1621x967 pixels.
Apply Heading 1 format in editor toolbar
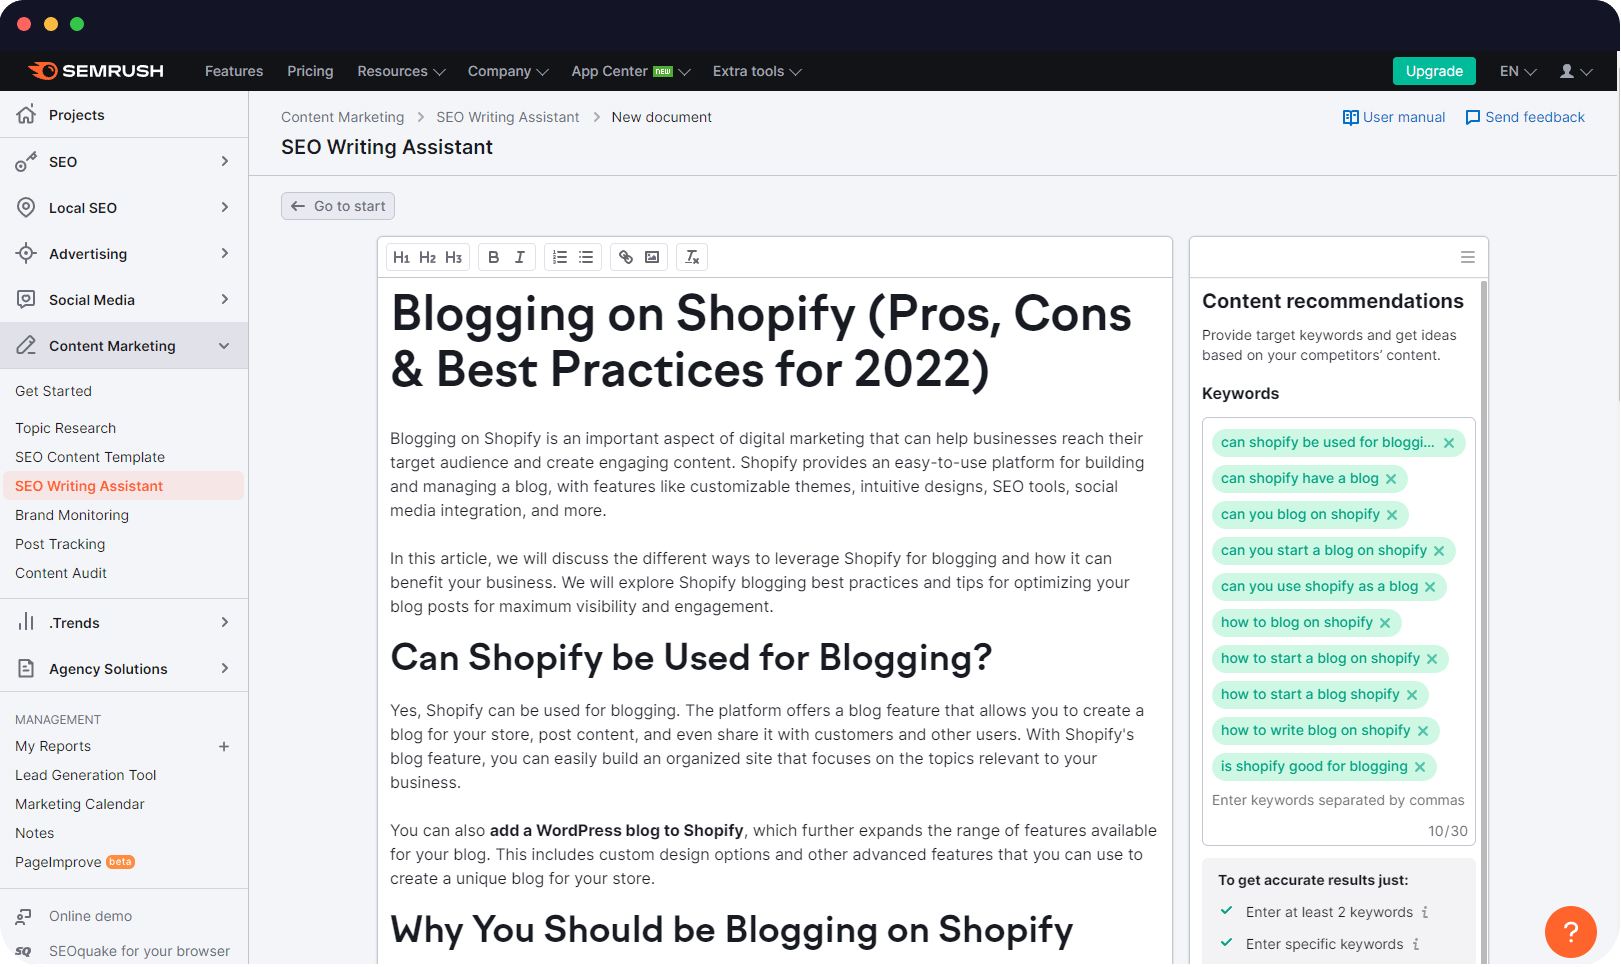pyautogui.click(x=401, y=257)
